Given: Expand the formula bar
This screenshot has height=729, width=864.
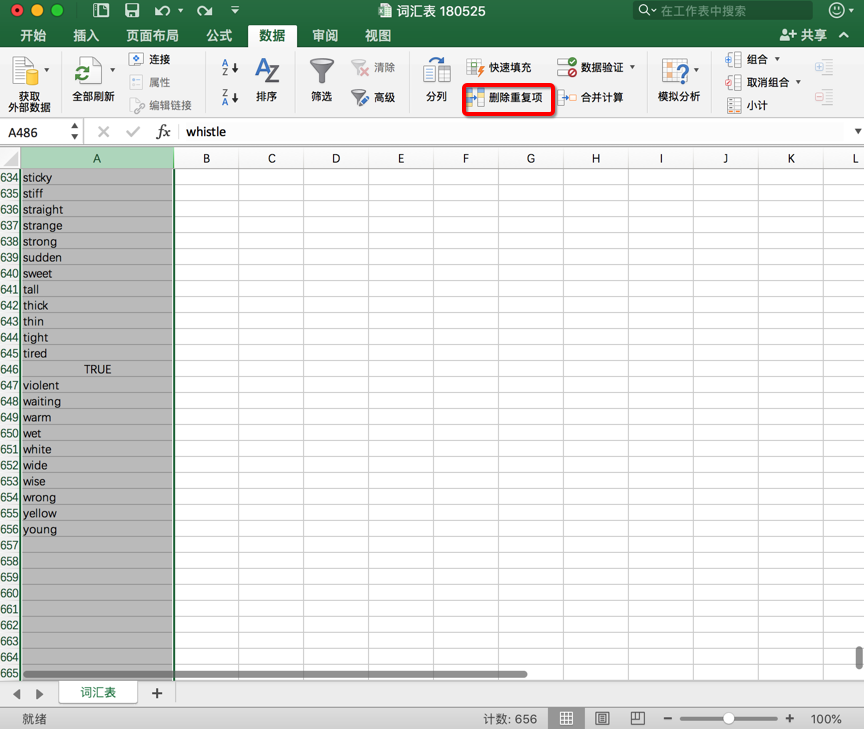Looking at the screenshot, I should pyautogui.click(x=857, y=131).
